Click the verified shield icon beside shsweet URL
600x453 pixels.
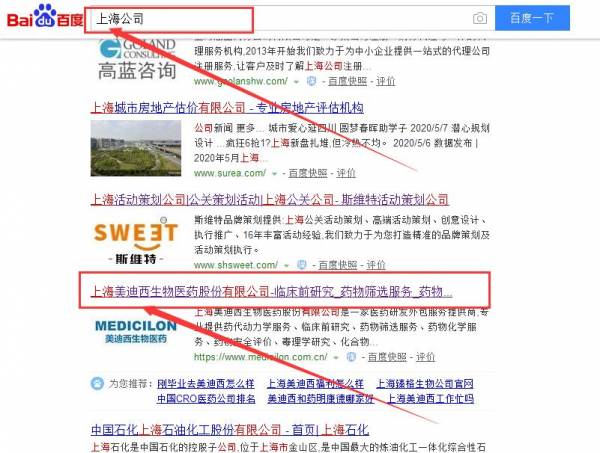pyautogui.click(x=302, y=265)
